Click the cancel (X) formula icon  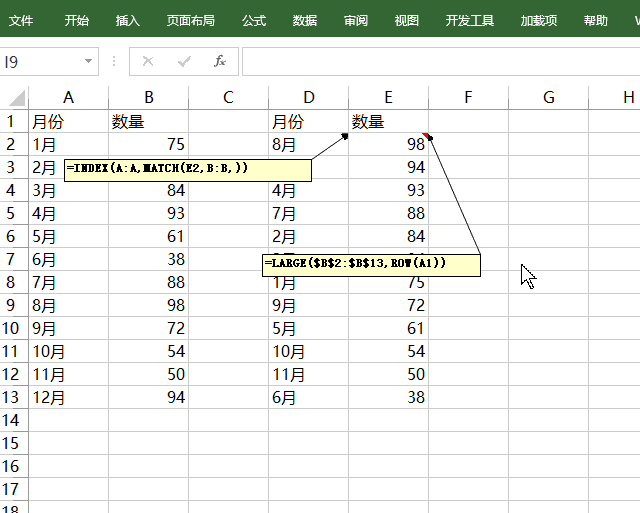148,61
